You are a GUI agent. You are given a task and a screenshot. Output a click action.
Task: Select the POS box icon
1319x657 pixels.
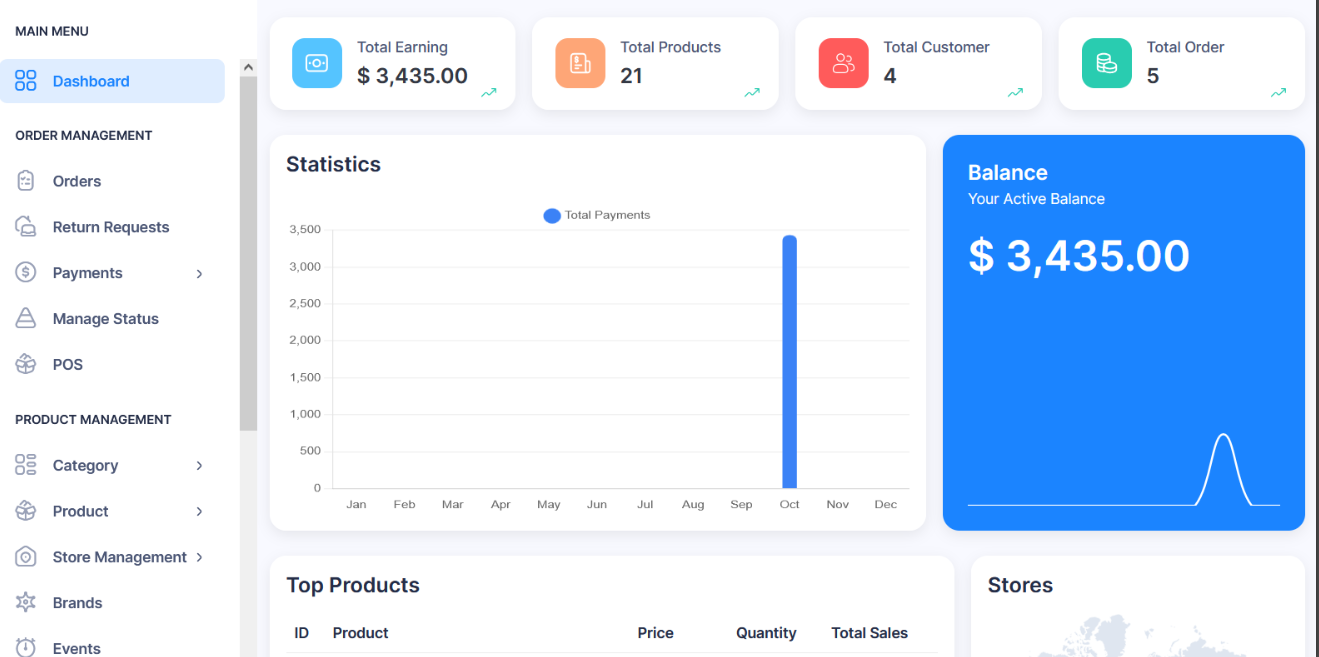click(25, 364)
